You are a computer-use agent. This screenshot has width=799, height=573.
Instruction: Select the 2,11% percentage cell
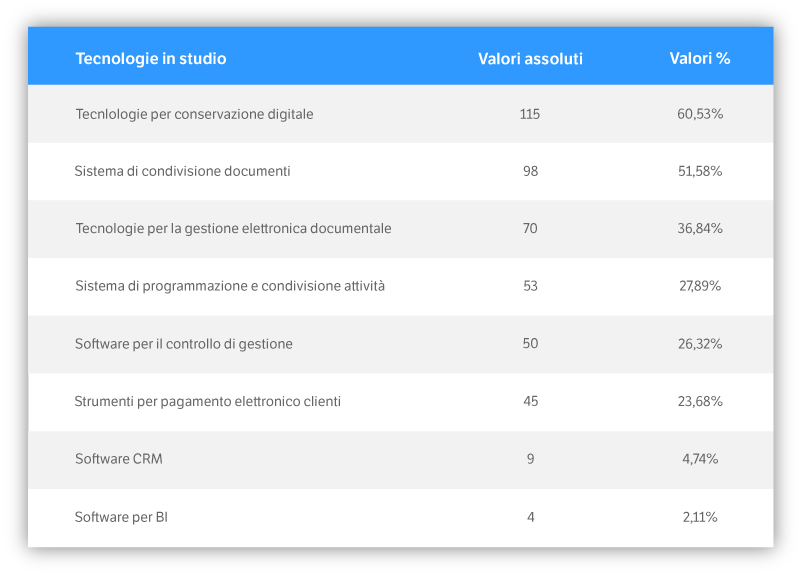[700, 517]
